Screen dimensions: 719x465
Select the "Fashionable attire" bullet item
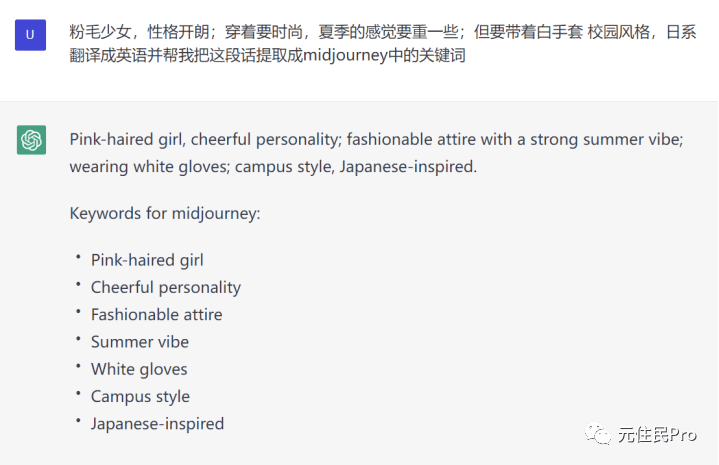click(157, 314)
